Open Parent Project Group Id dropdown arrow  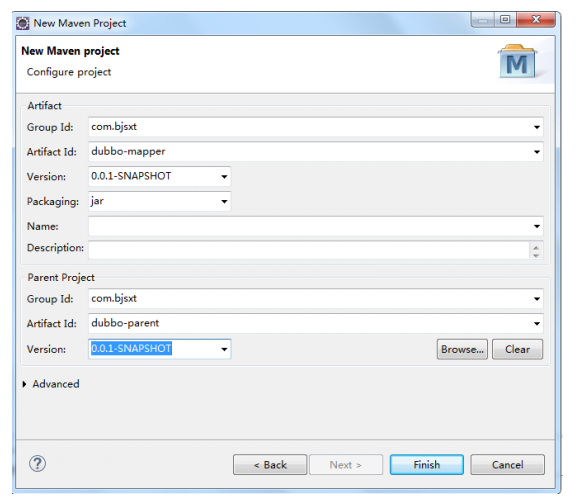(x=537, y=299)
